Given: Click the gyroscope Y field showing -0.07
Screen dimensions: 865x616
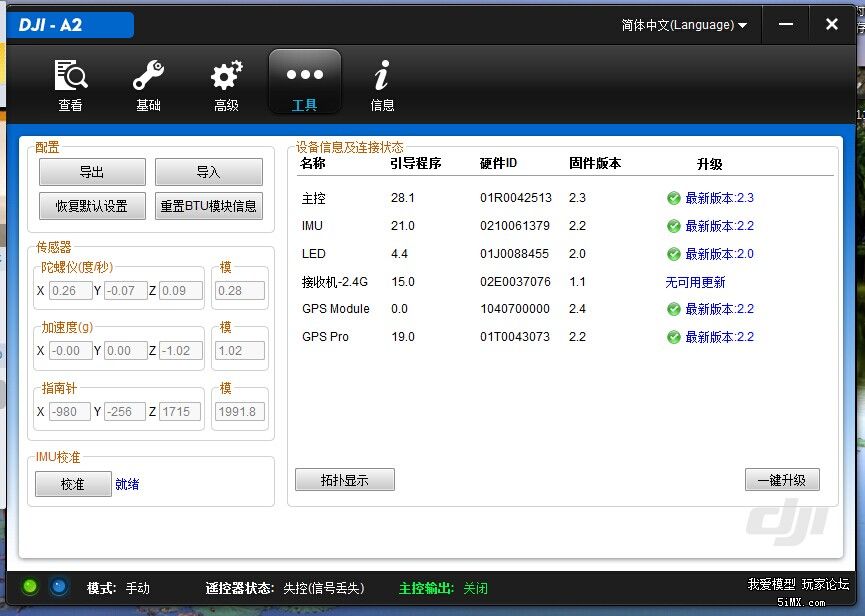Looking at the screenshot, I should (126, 291).
